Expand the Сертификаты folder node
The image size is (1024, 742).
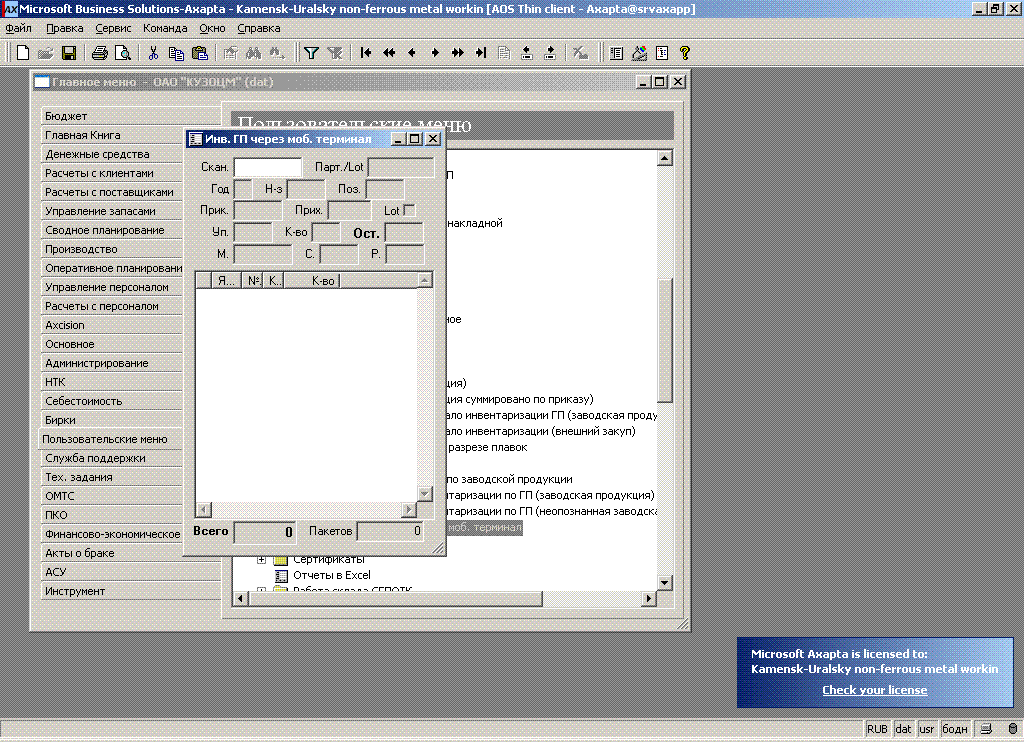(262, 560)
